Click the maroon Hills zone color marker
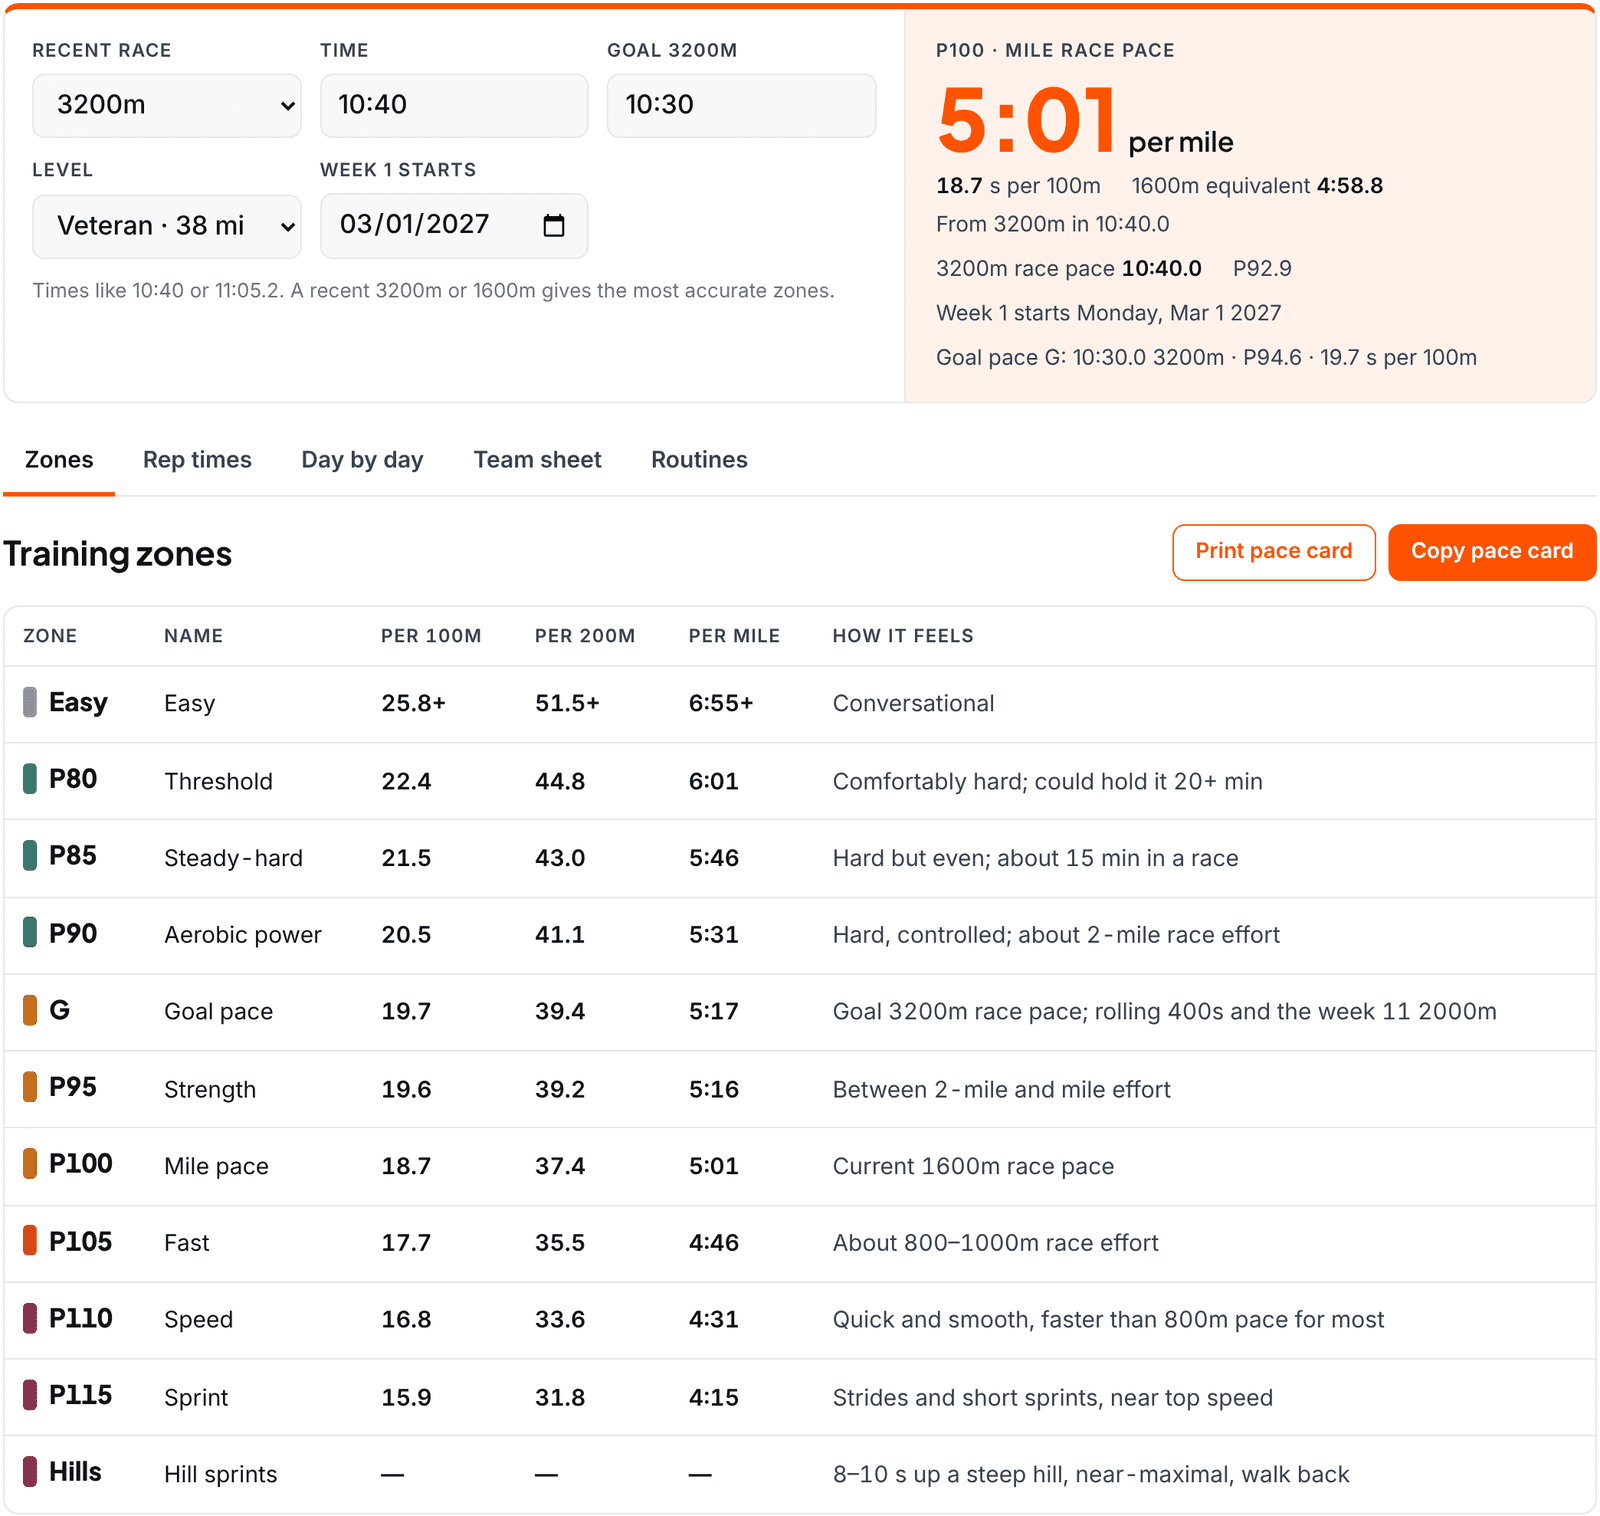The image size is (1600, 1516). coord(30,1472)
